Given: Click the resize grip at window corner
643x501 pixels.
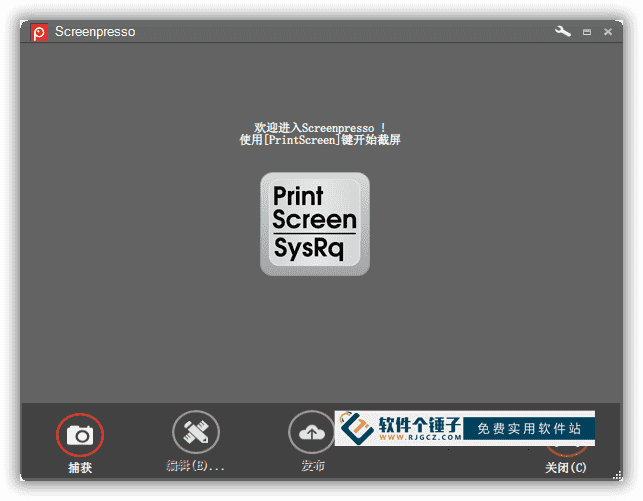Looking at the screenshot, I should point(617,476).
